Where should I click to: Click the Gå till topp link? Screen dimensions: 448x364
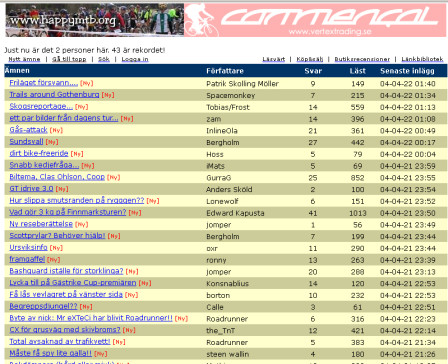pyautogui.click(x=69, y=59)
